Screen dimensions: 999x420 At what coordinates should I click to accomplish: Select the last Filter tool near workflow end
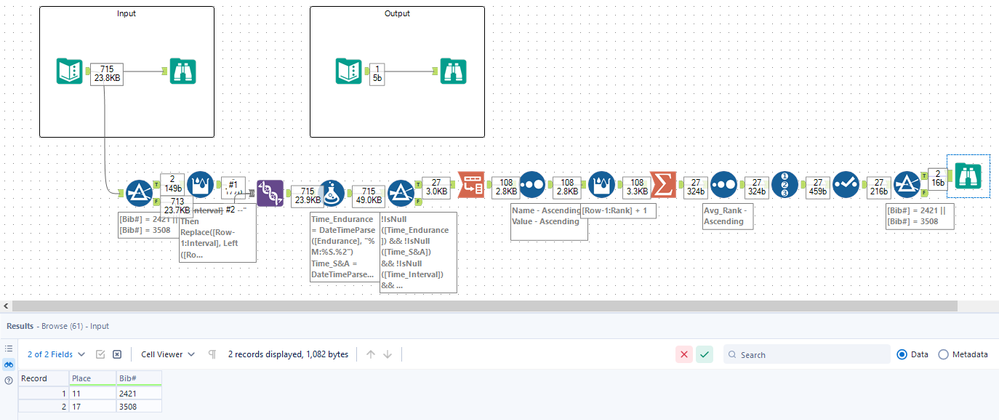tap(907, 184)
